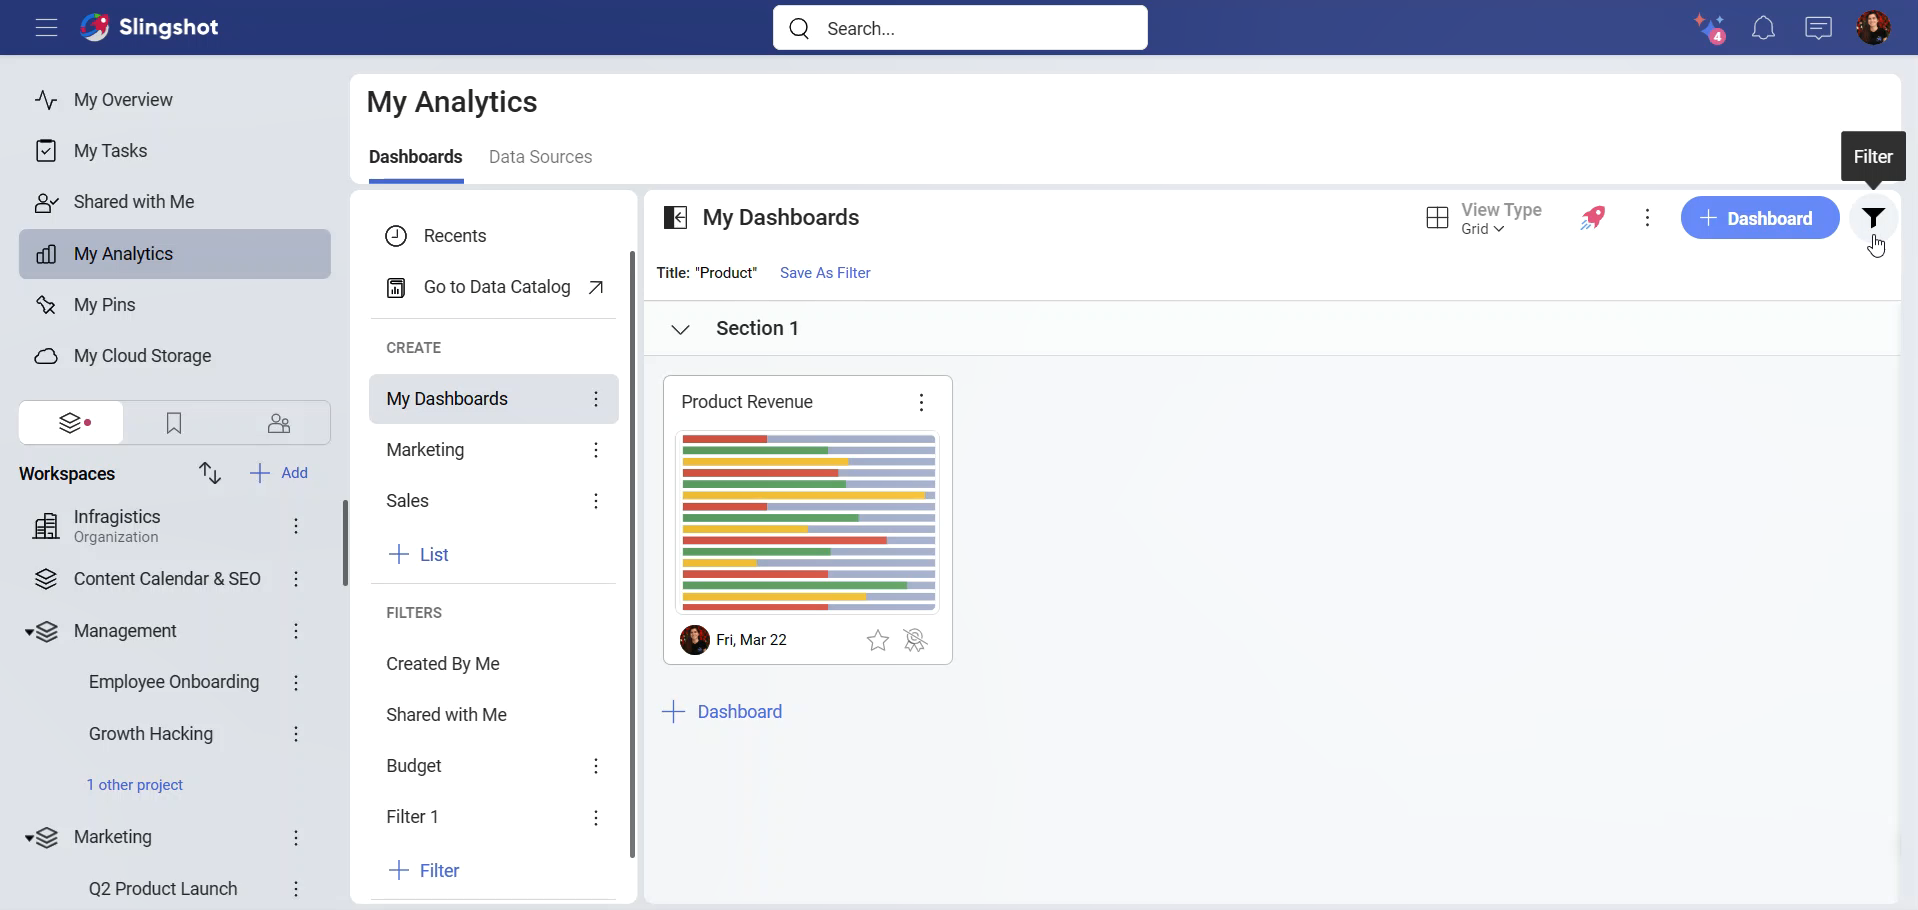Select the bookmarks tab in sidebar
This screenshot has height=910, width=1918.
coord(174,423)
